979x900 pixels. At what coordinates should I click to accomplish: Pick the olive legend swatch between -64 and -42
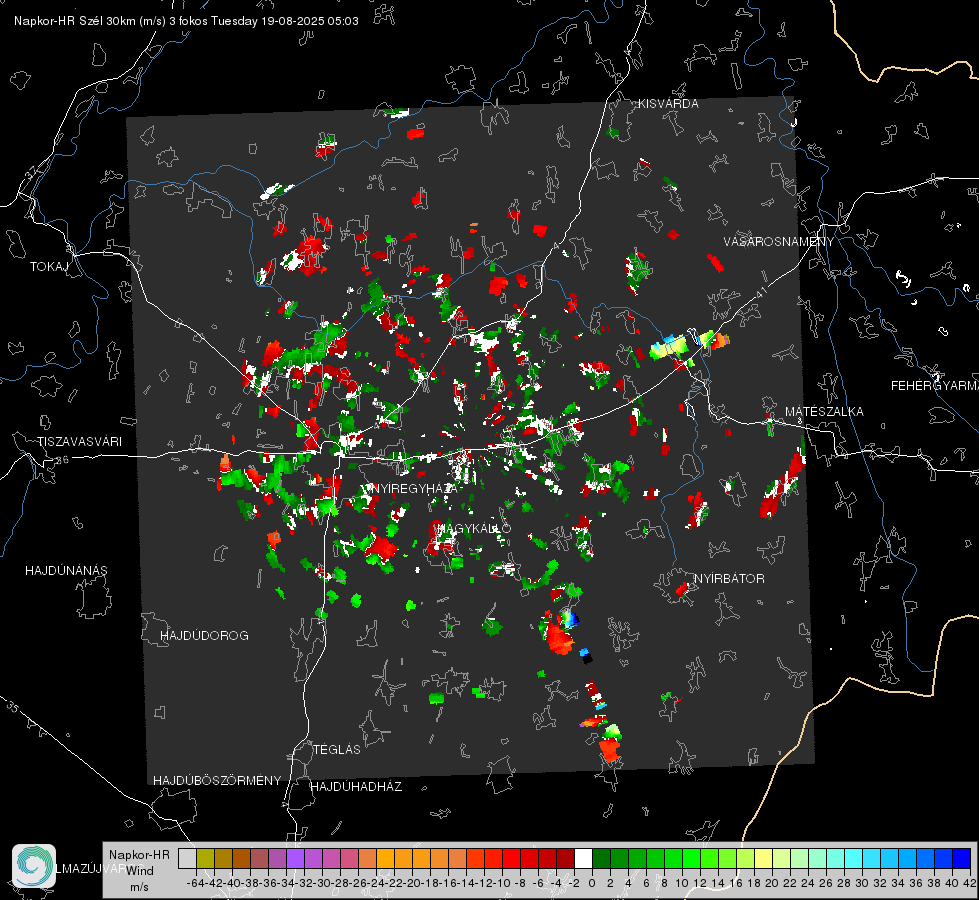point(205,859)
